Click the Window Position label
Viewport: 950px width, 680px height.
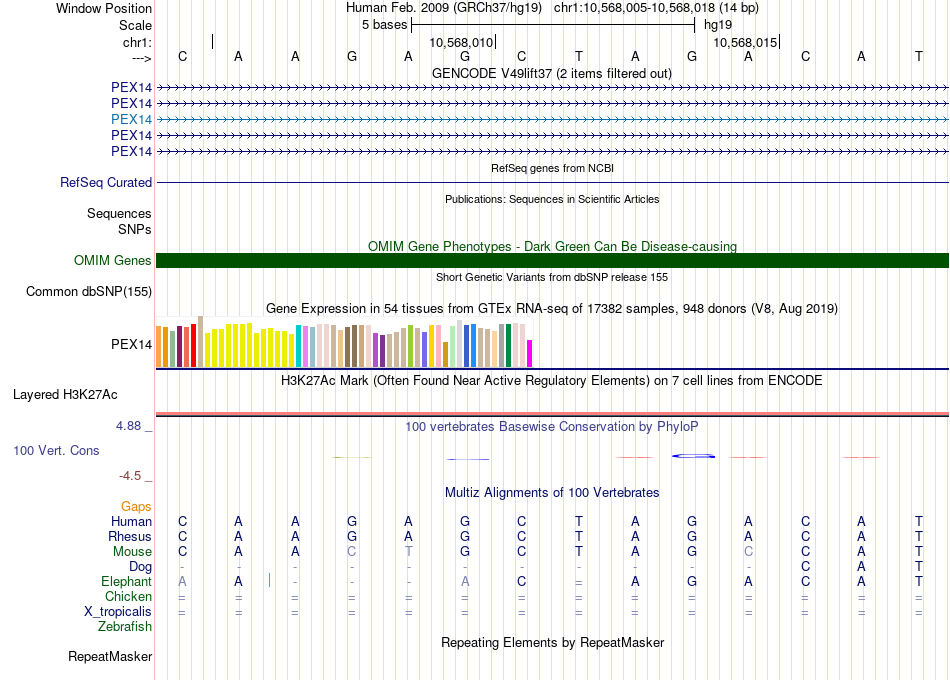tap(104, 8)
